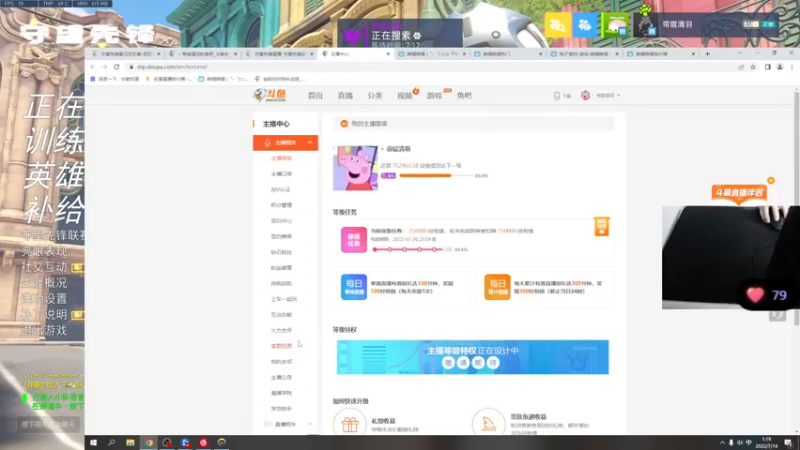This screenshot has height=450, width=800.
Task: Switch to the first browser tab
Action: point(125,54)
